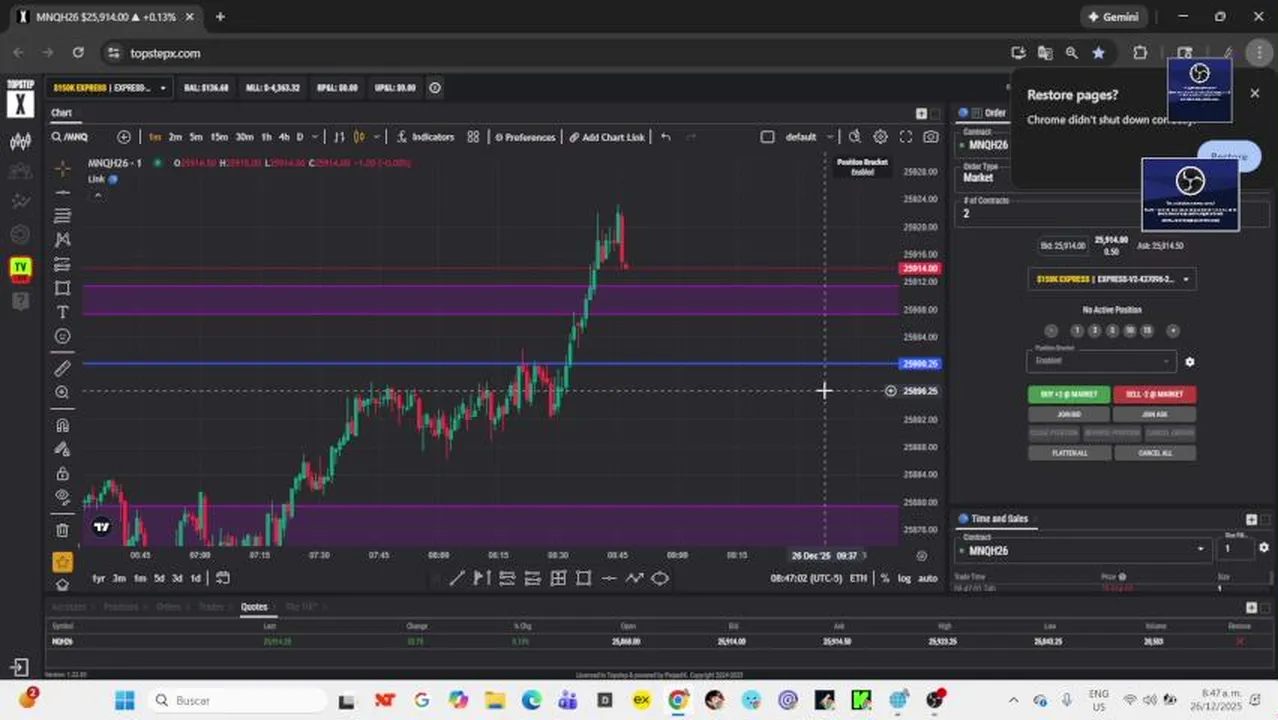Screen dimensions: 1278x720
Task: Select the crosshair cursor tool
Action: click(62, 168)
